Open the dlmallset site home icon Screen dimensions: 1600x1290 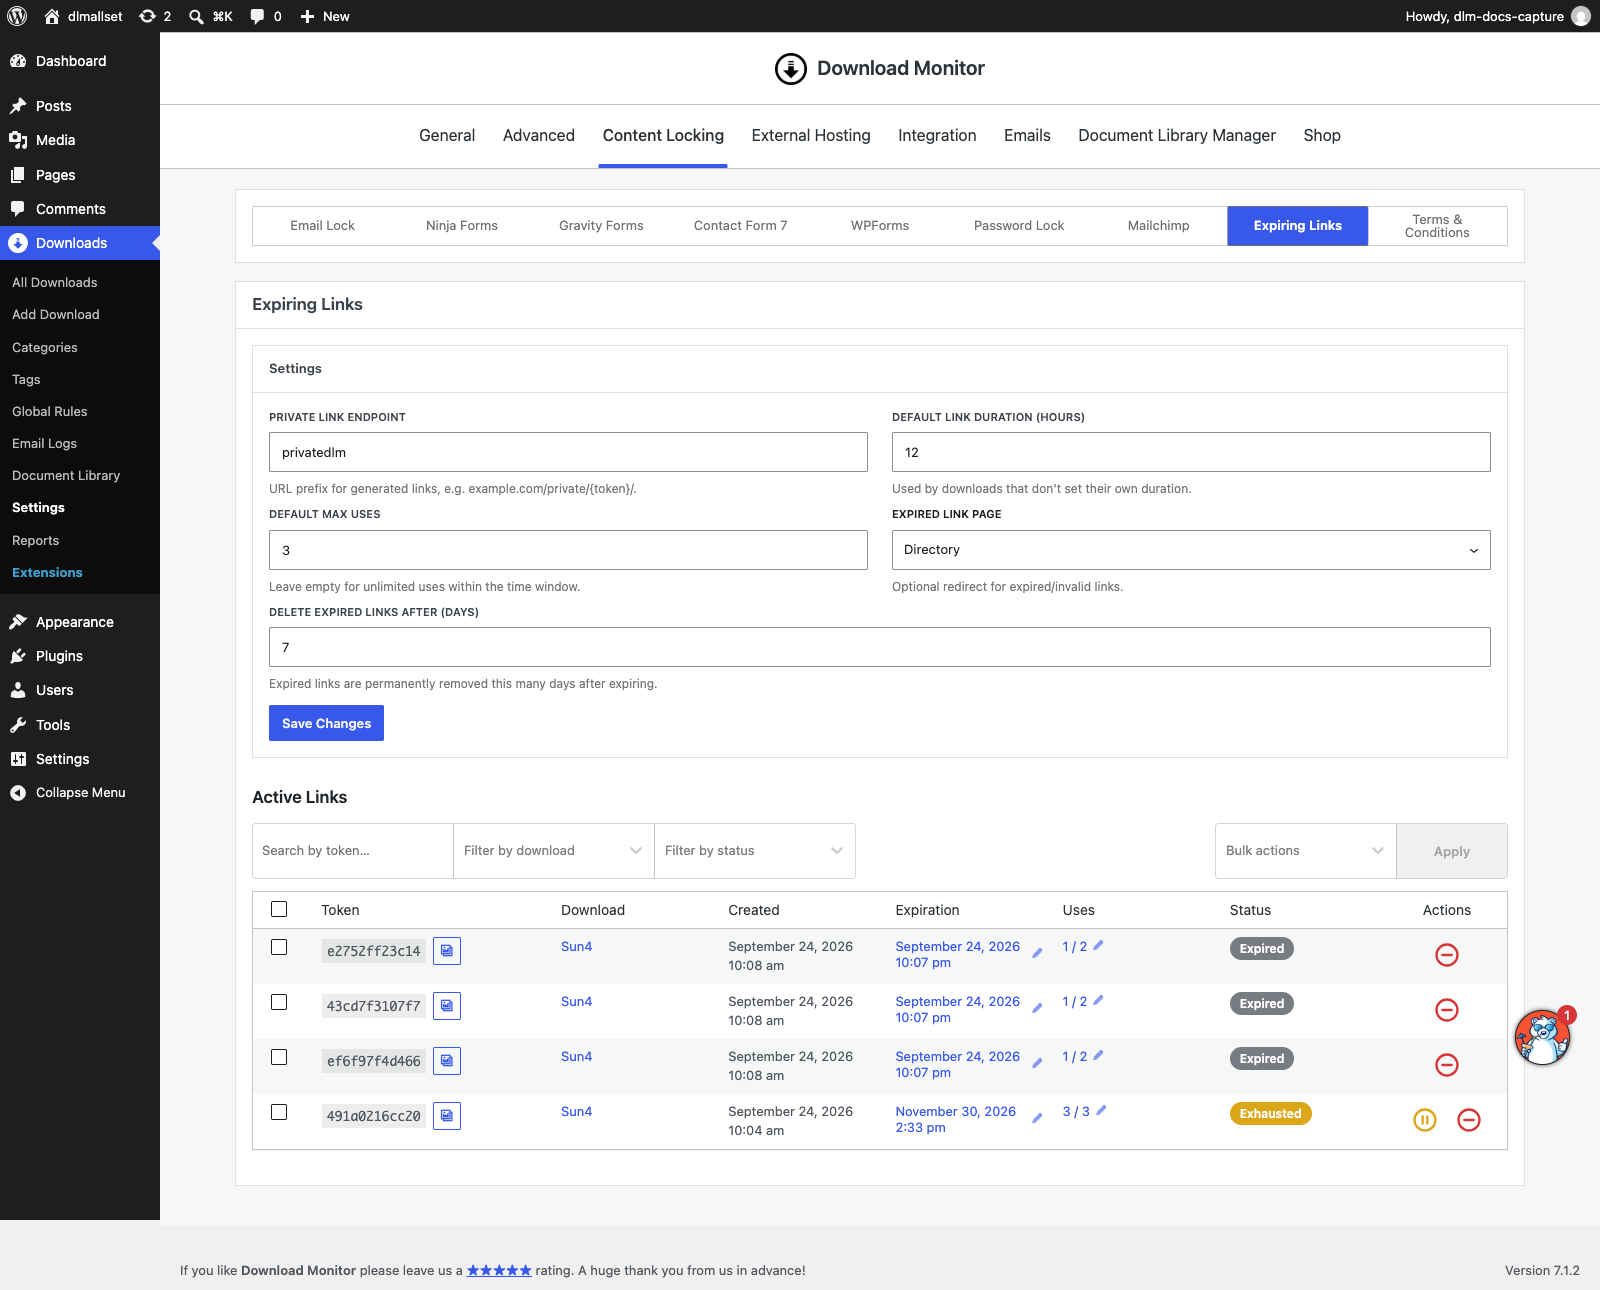[52, 16]
